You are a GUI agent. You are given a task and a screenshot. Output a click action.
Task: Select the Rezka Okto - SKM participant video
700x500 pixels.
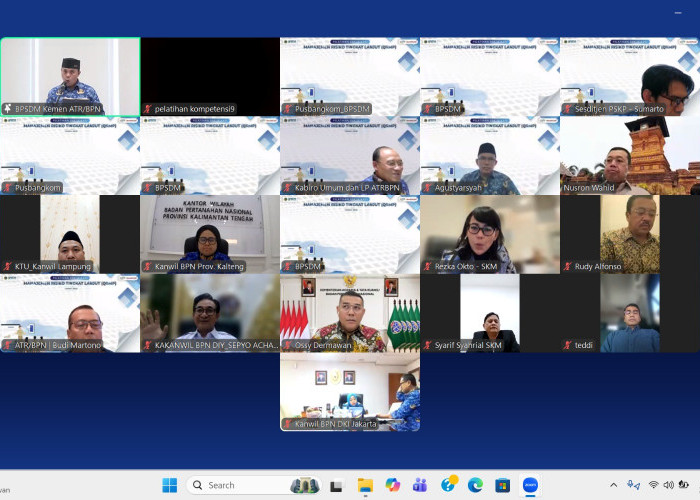[x=490, y=233]
